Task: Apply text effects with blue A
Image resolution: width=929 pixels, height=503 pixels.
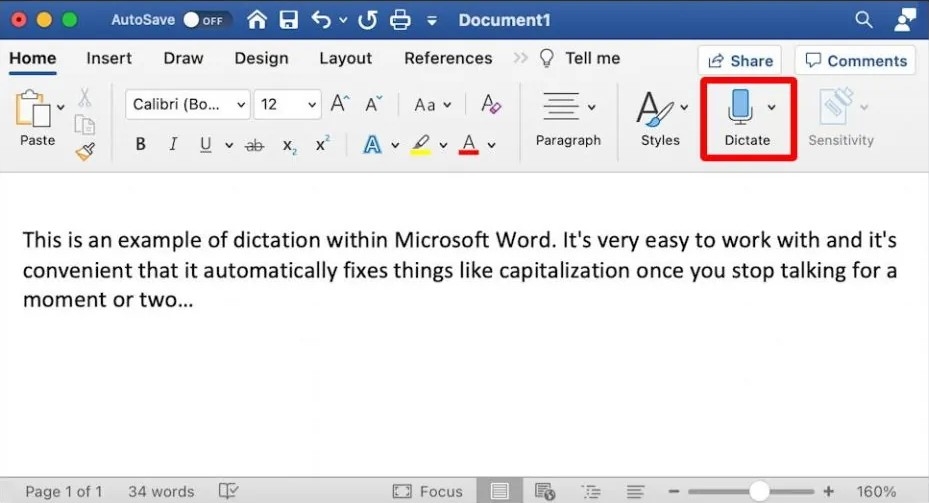Action: point(372,144)
